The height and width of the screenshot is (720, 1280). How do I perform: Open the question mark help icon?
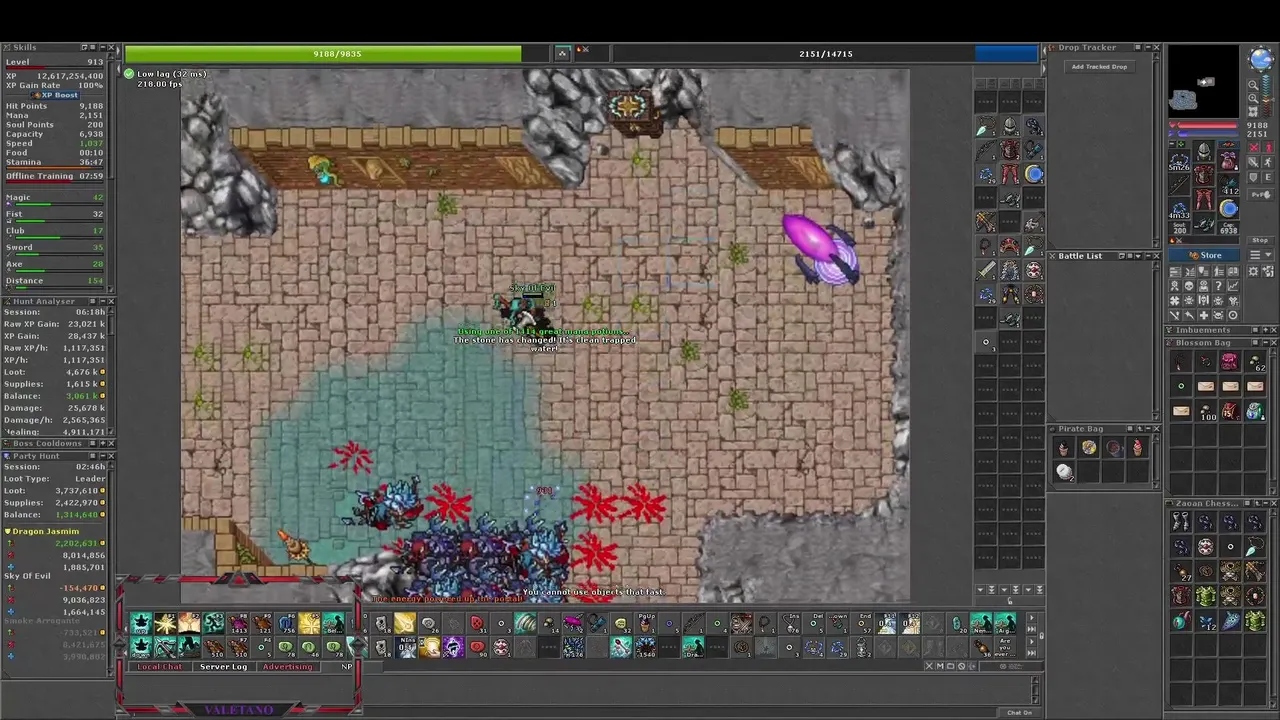(1218, 285)
